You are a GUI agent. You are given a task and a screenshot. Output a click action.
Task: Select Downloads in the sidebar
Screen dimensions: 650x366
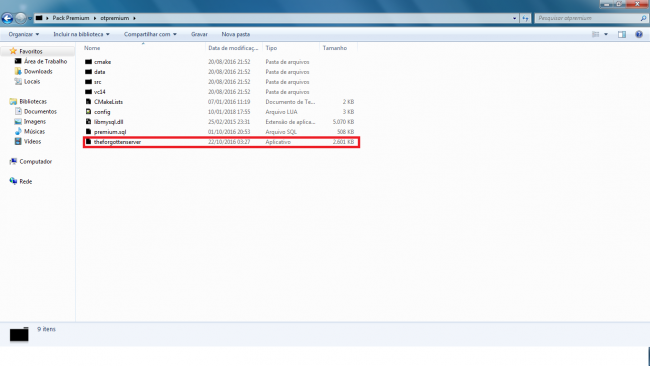pos(38,71)
